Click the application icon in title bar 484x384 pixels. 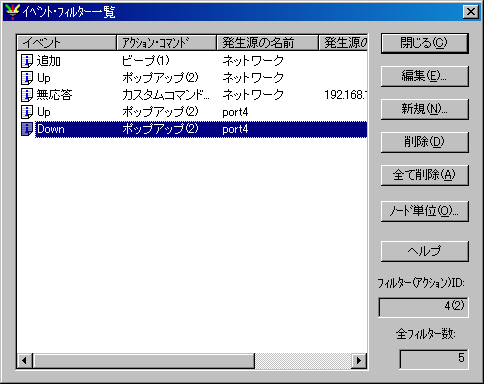point(13,12)
